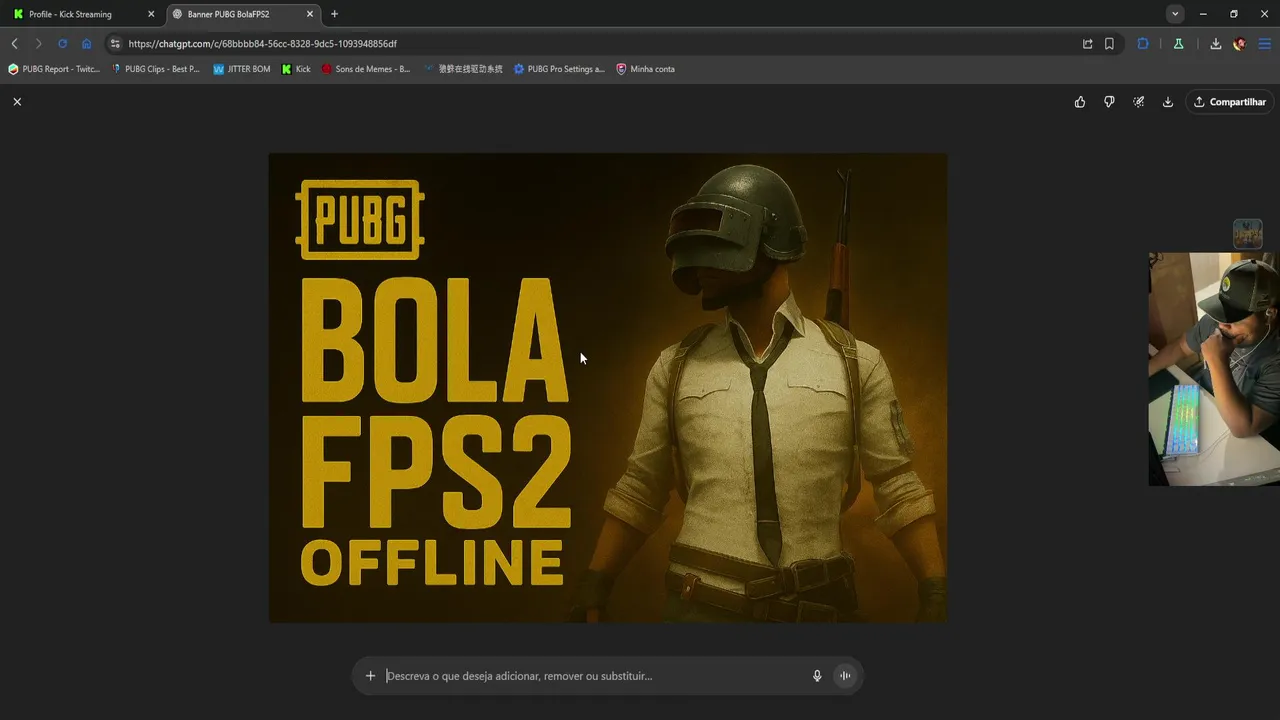Open the select-area edit tool

(x=1138, y=102)
